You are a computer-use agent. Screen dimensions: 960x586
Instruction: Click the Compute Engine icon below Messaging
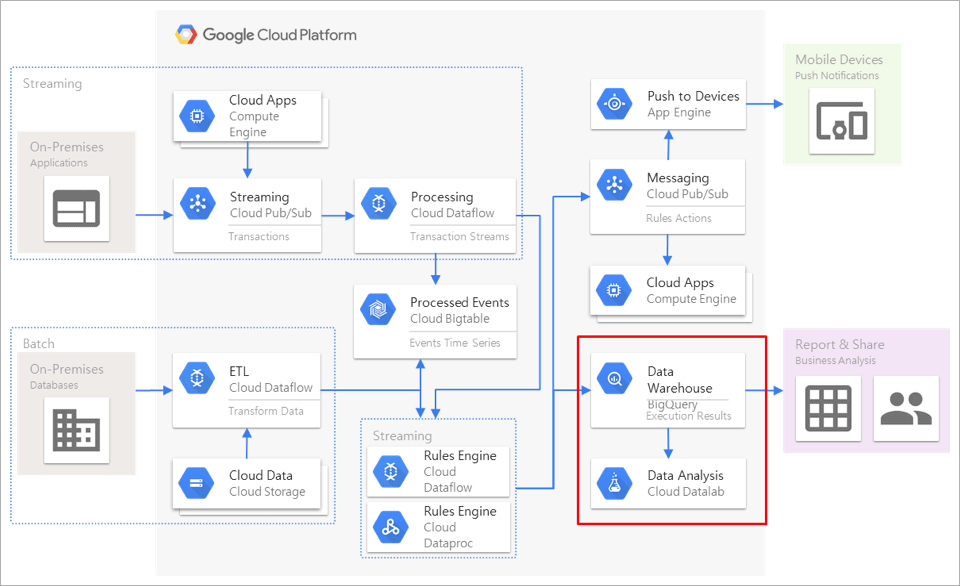click(x=614, y=290)
